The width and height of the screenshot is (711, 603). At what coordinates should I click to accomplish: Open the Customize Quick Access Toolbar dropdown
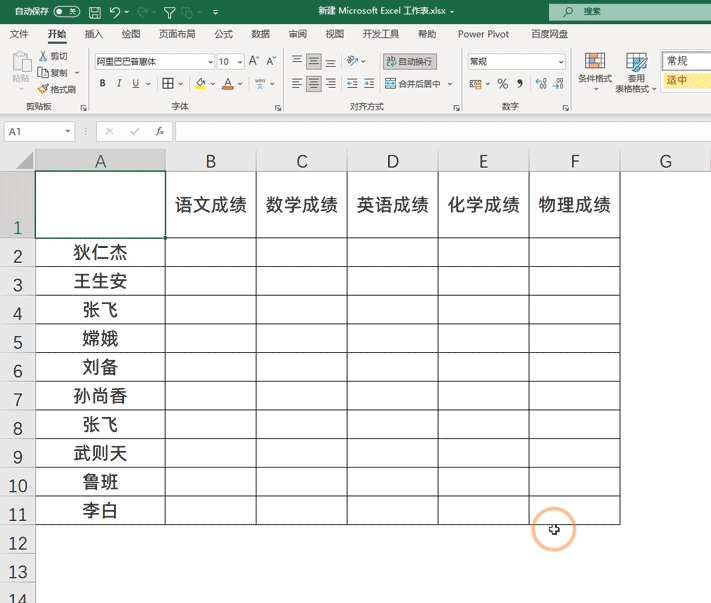click(215, 12)
